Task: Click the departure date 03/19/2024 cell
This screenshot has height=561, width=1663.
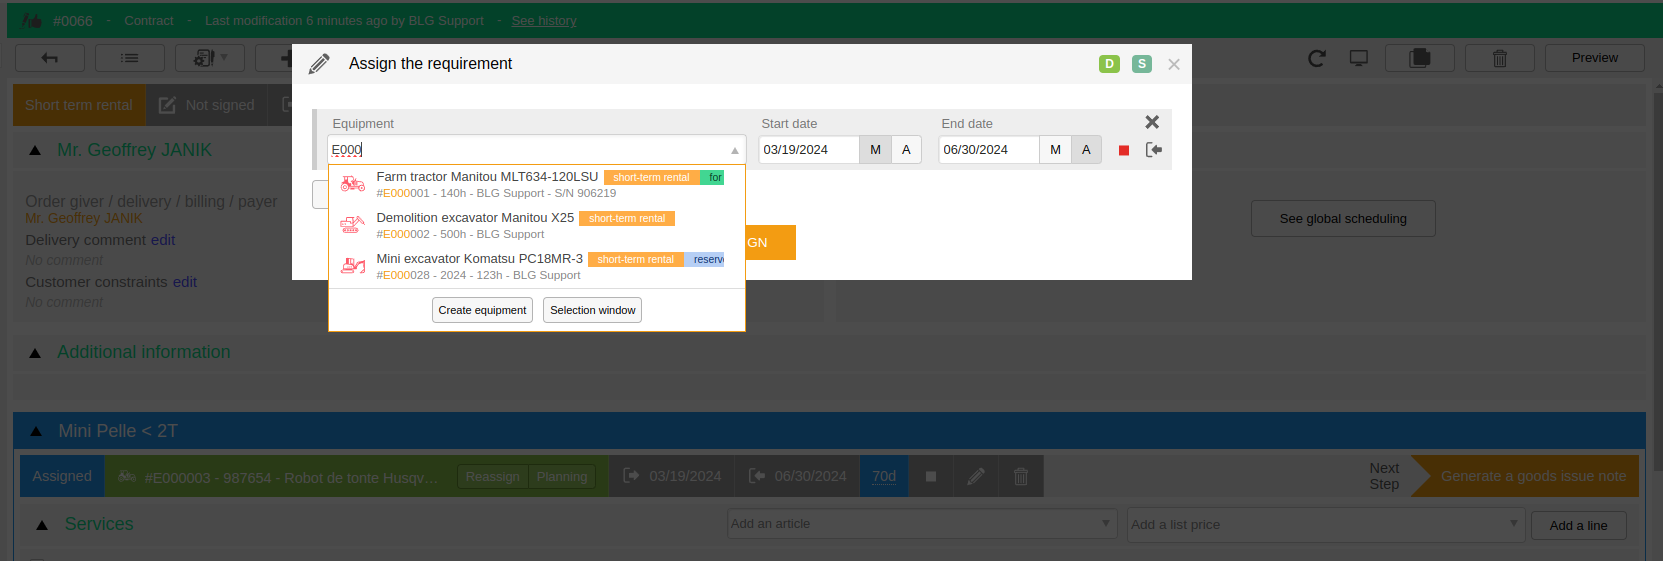Action: (x=672, y=476)
